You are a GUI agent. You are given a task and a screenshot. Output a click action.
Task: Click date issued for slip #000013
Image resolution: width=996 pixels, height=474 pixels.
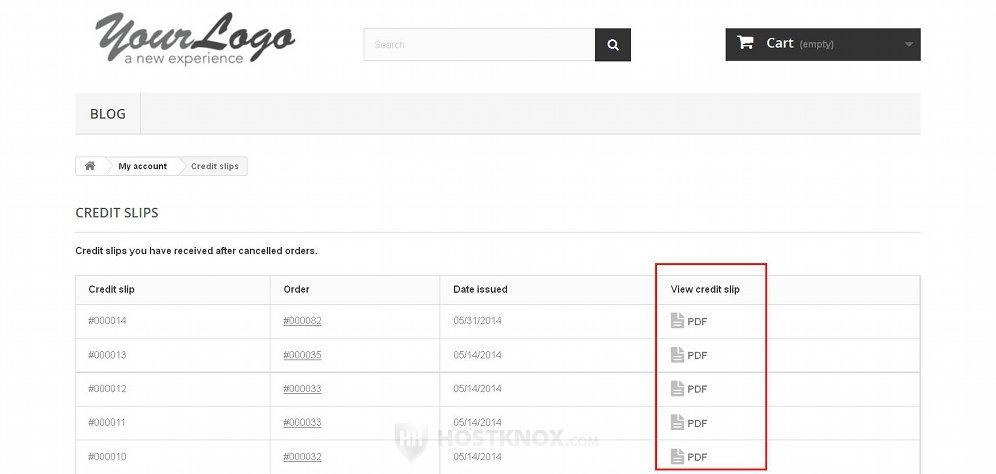(x=477, y=355)
